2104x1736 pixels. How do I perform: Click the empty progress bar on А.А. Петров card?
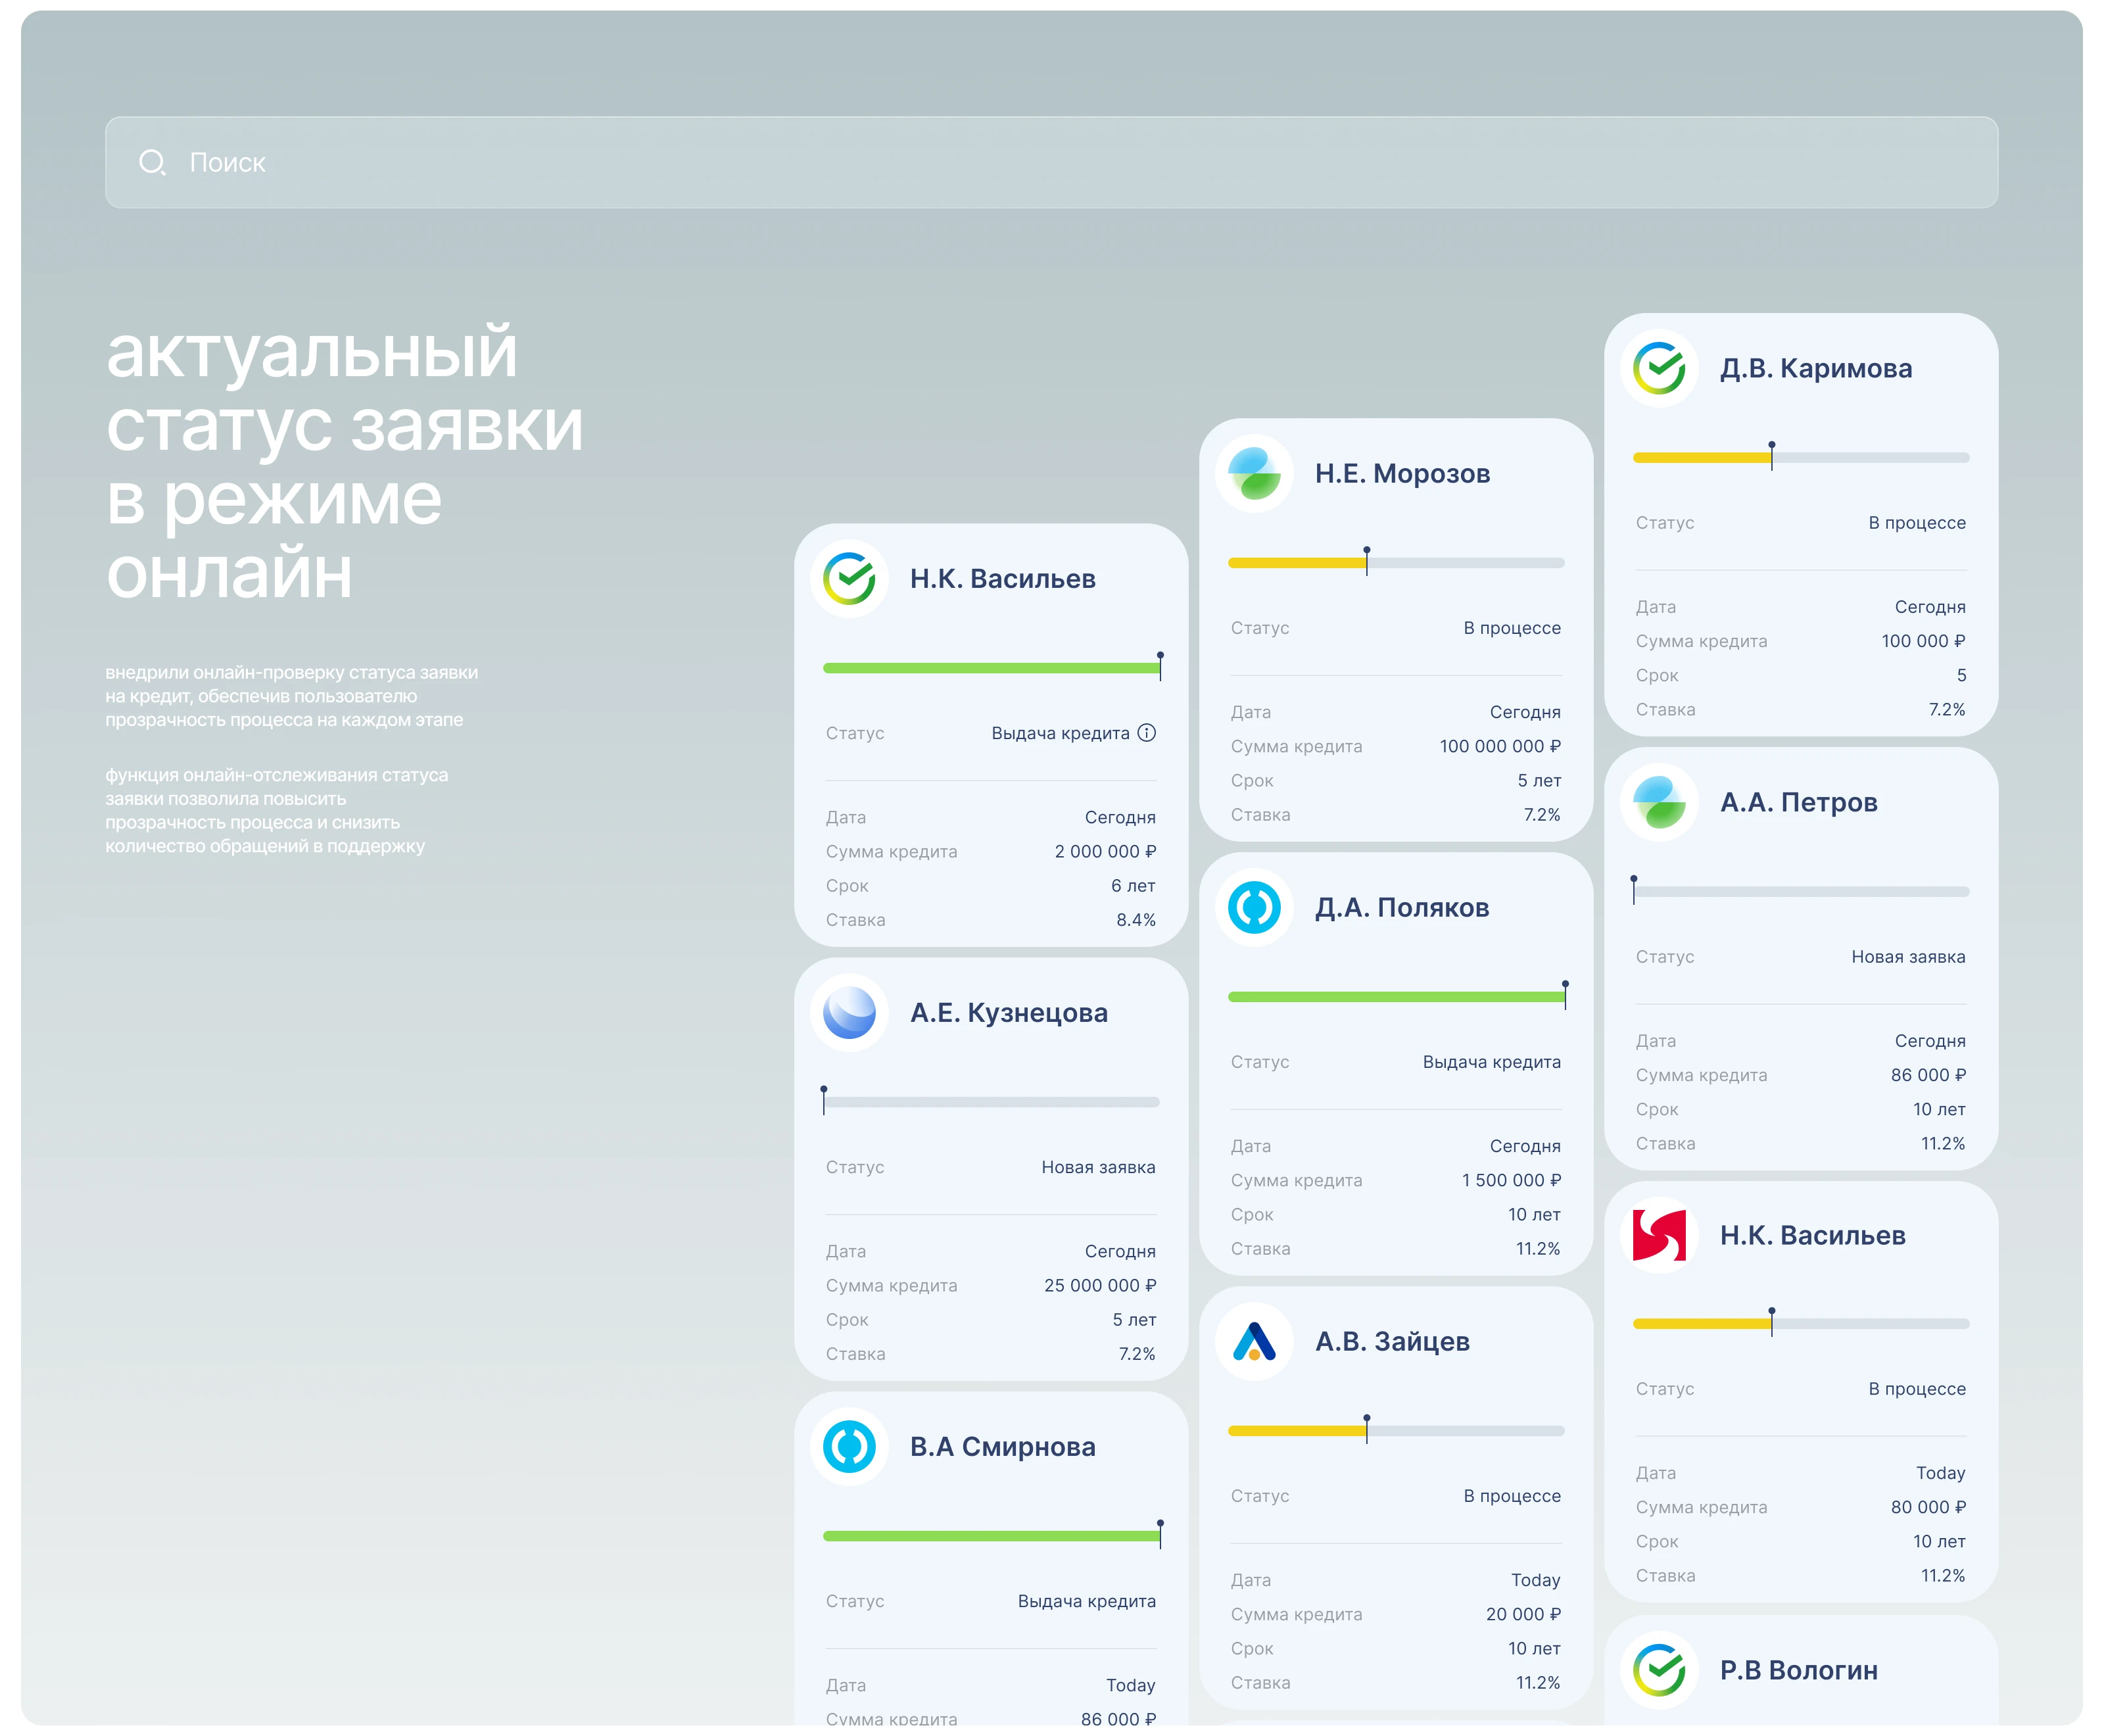tap(1801, 891)
